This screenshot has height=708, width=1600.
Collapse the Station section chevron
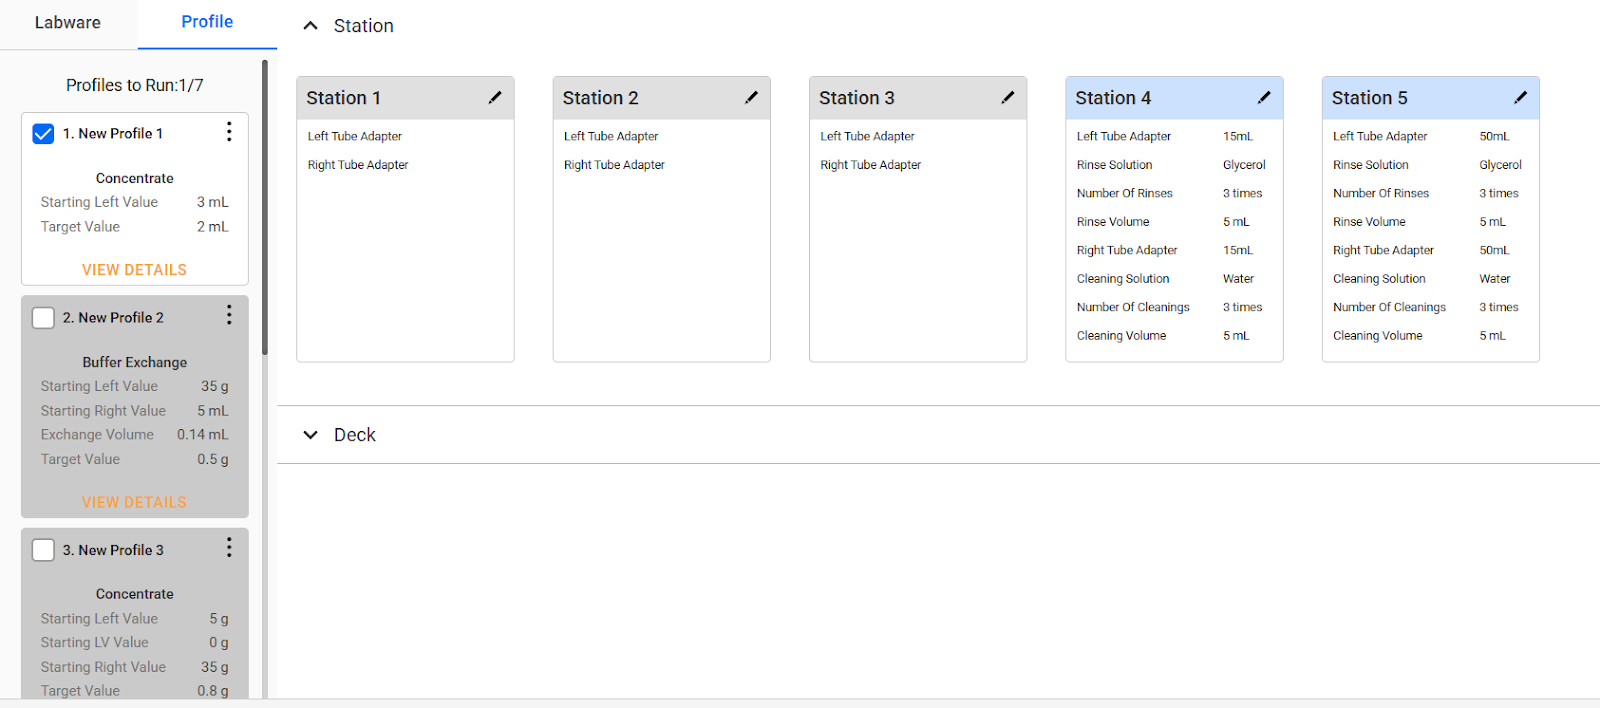coord(311,26)
